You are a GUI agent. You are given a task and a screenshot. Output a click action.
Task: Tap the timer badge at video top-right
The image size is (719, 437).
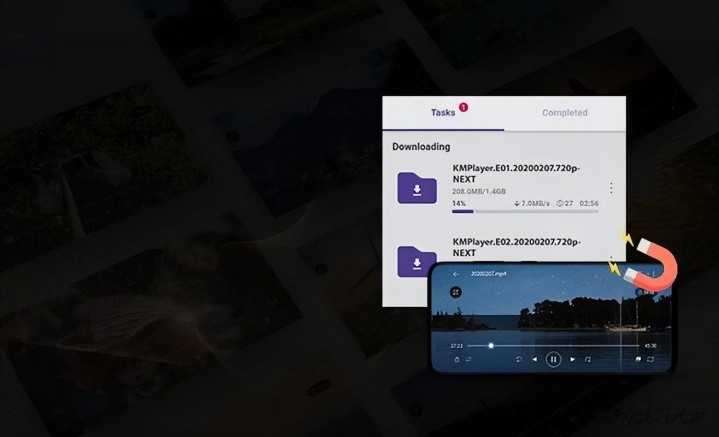point(646,292)
